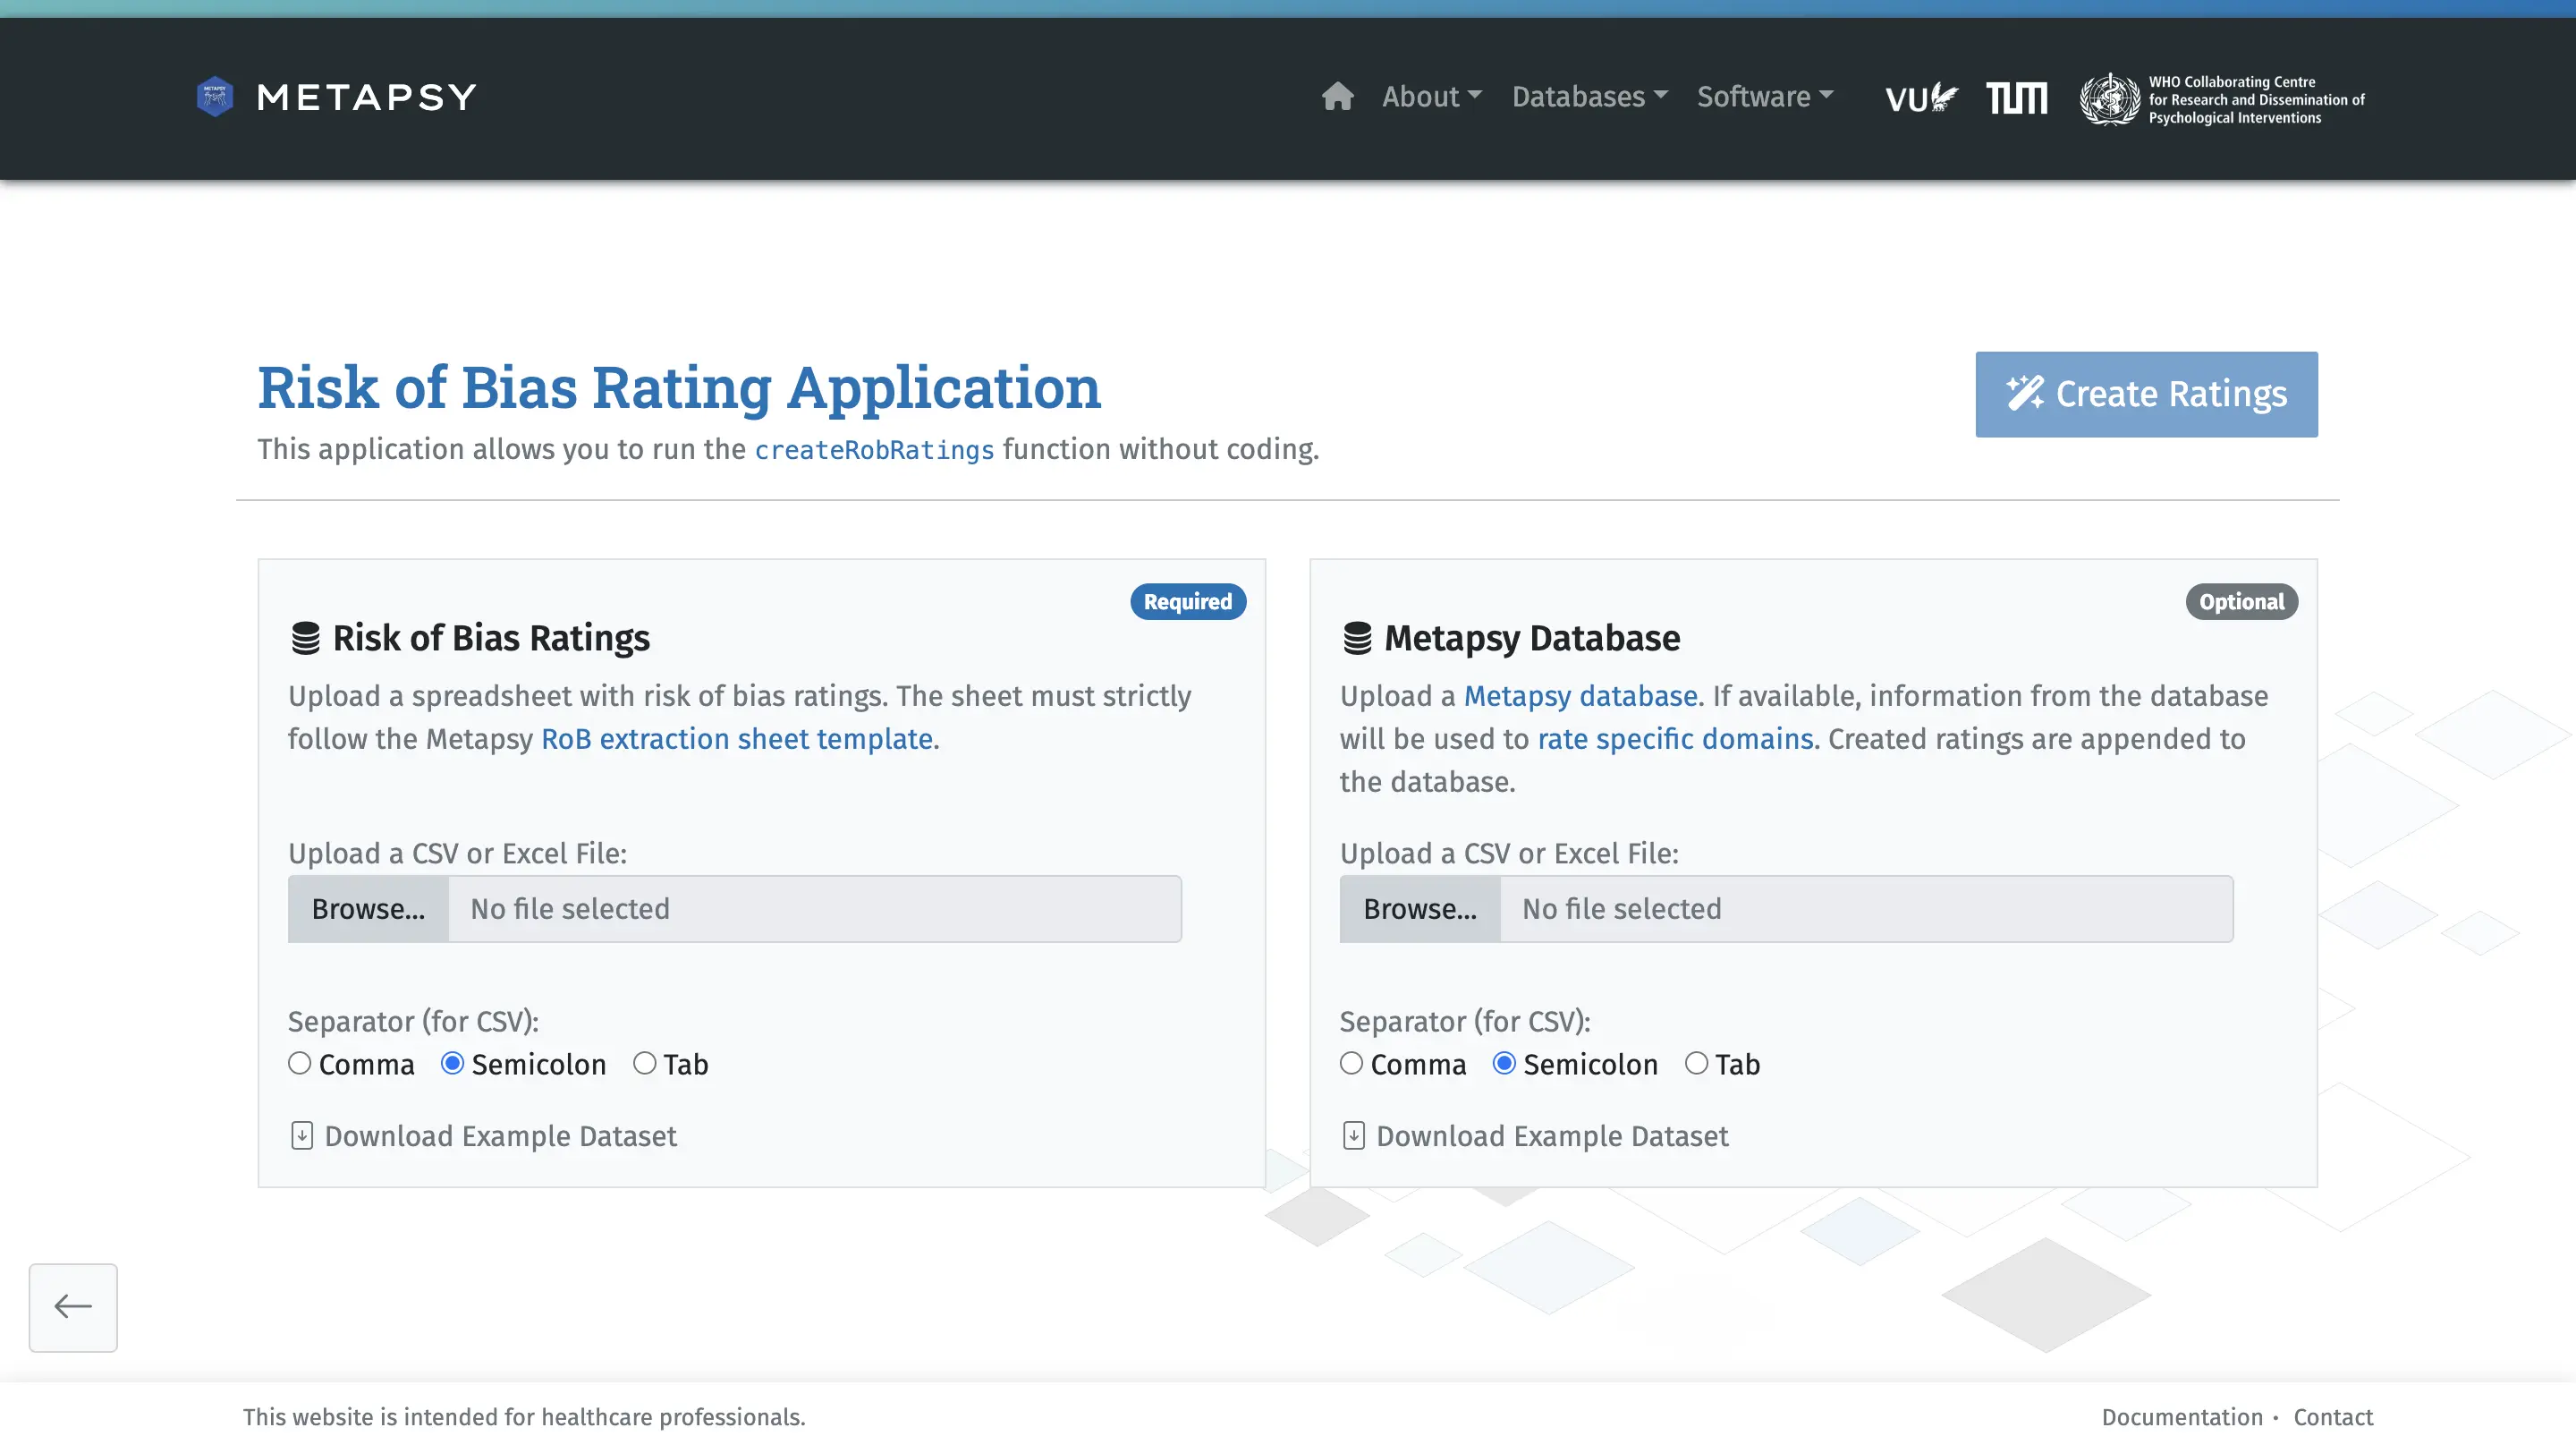Open the VU university logo
The image size is (2576, 1453).
coord(1921,98)
